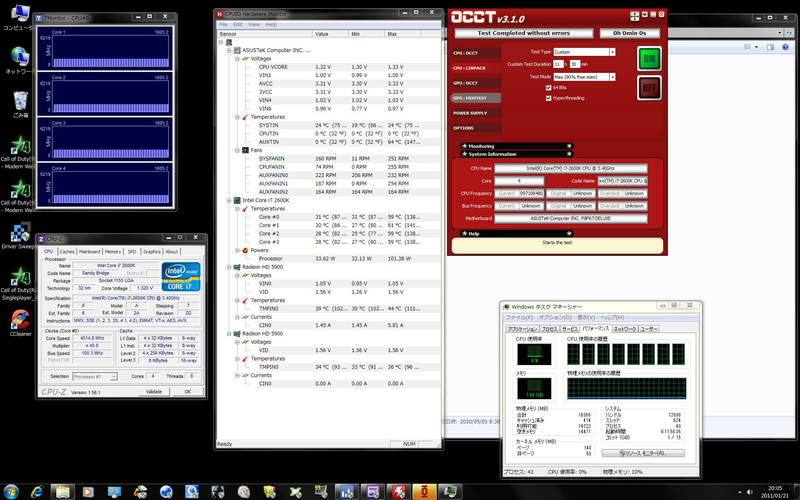The image size is (800, 500).
Task: Open Windows Media Player from taskbar
Action: [88, 491]
